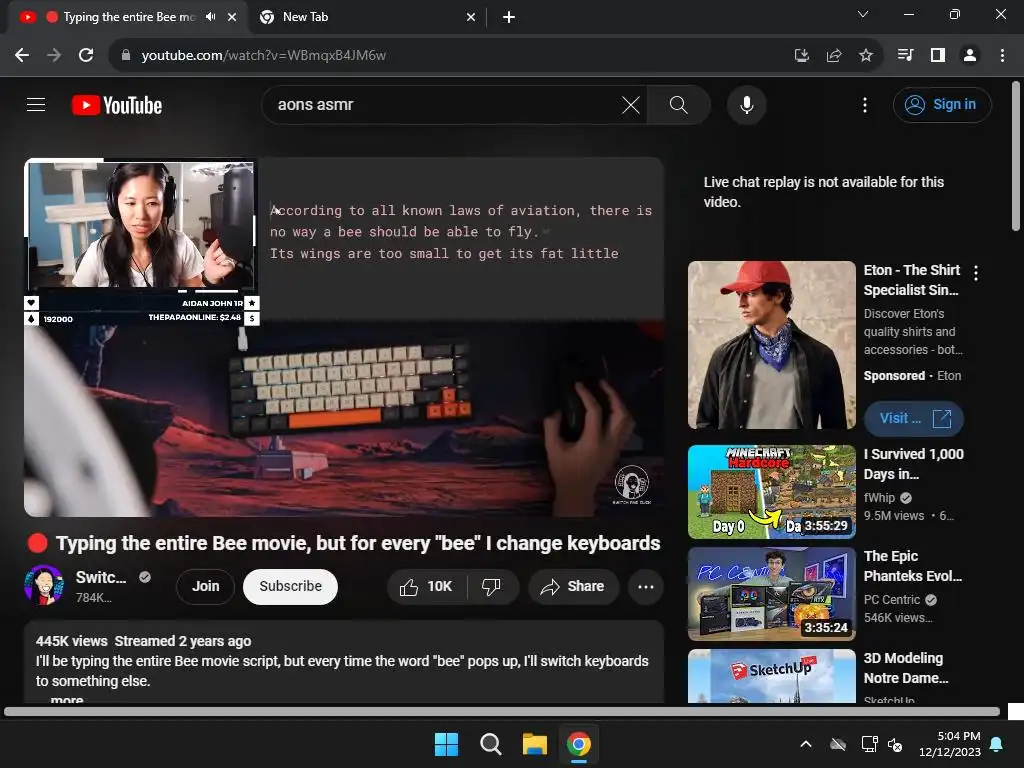Show hidden system tray icons
This screenshot has height=768, width=1024.
click(x=807, y=744)
